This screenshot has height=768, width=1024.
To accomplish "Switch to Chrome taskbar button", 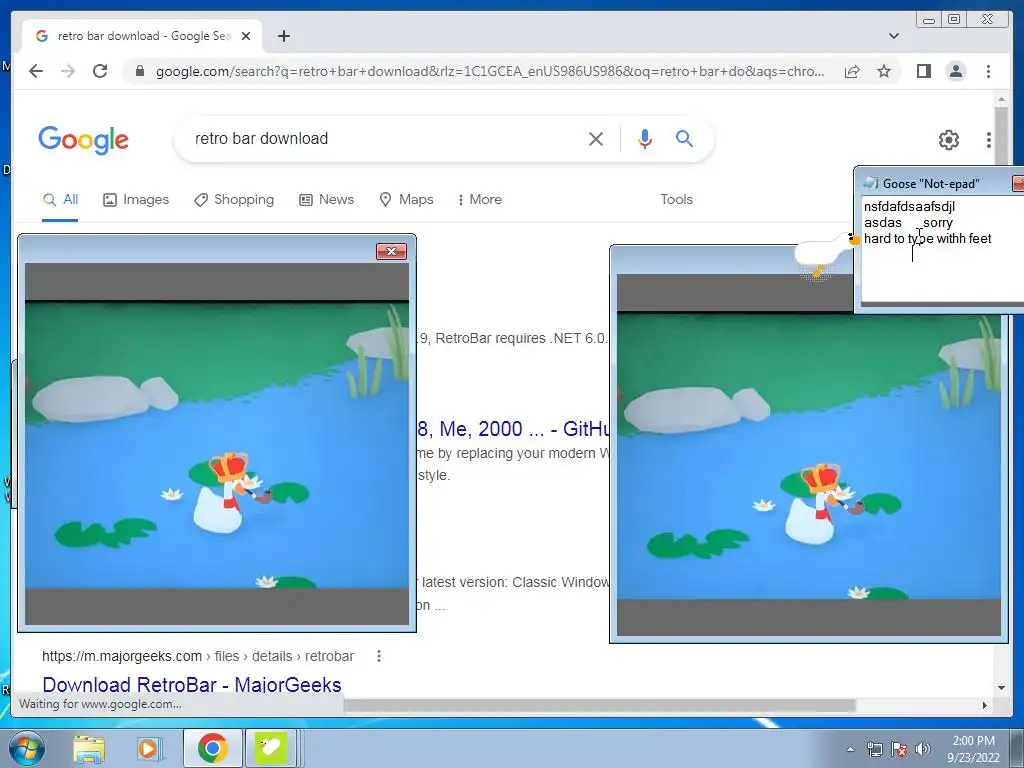I will tap(213, 748).
